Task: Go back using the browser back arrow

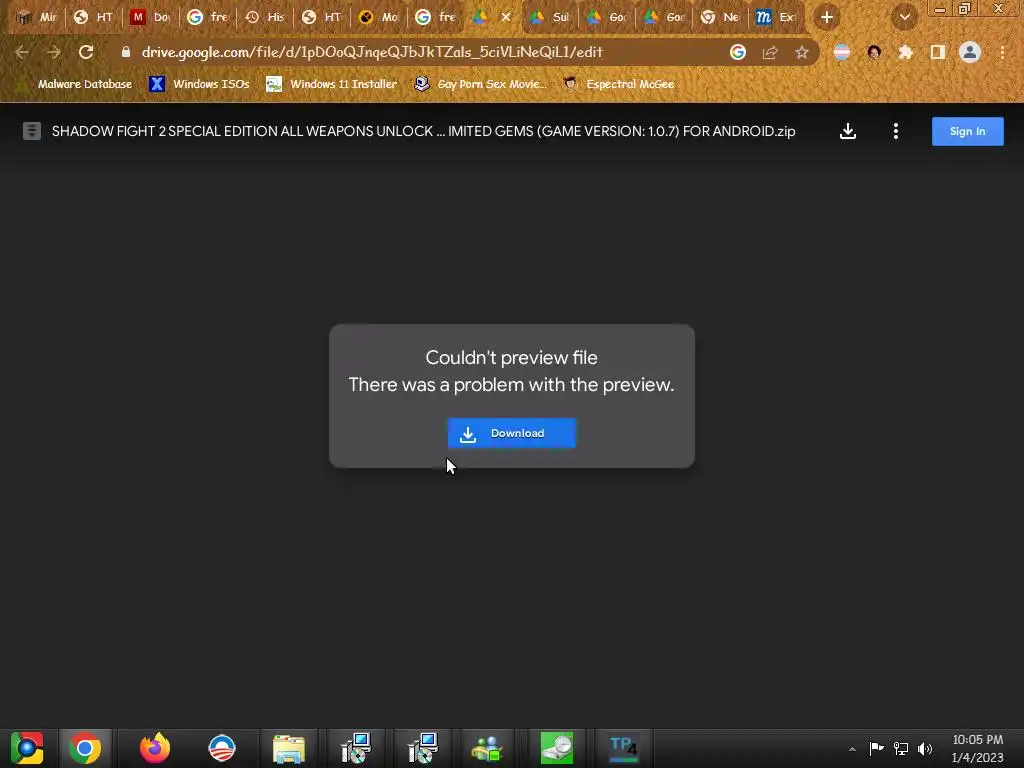Action: point(22,52)
